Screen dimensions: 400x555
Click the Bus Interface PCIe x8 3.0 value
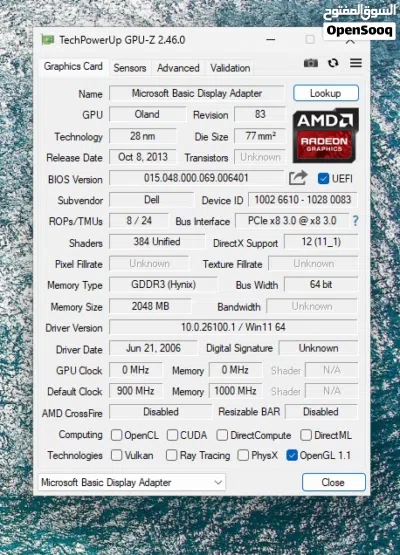click(x=292, y=221)
